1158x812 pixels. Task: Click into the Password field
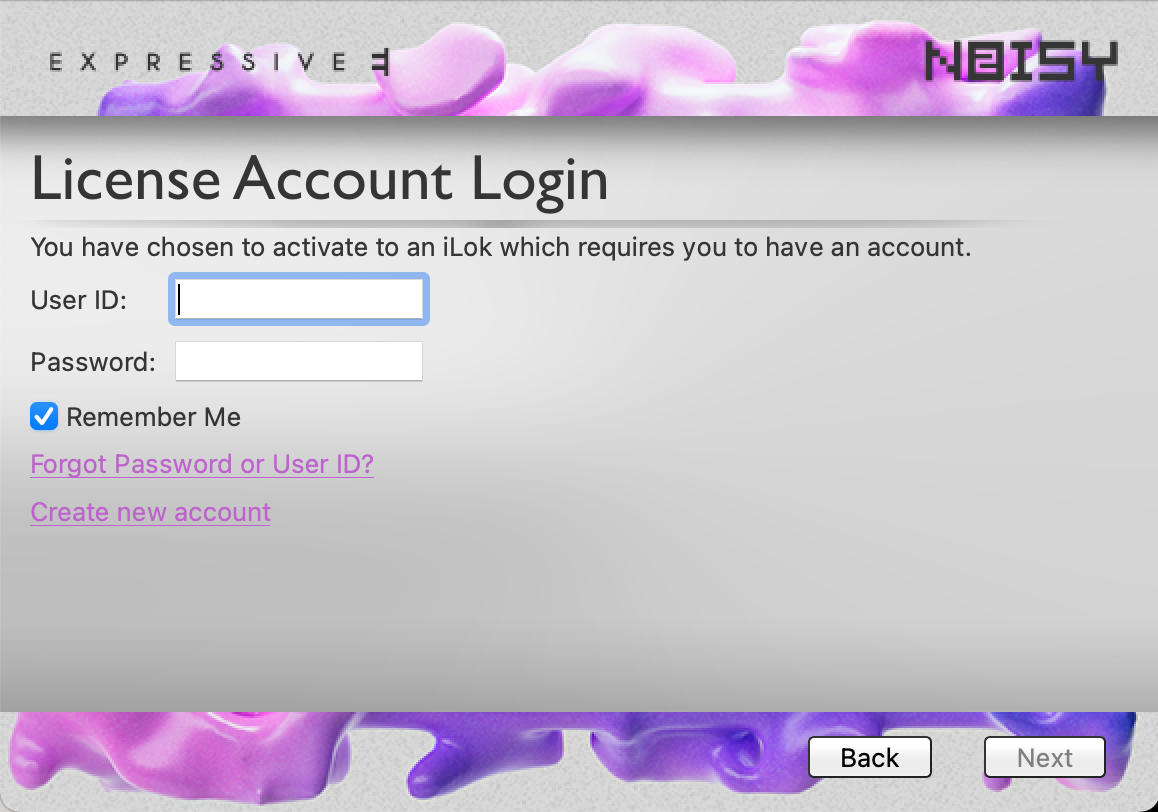(299, 361)
